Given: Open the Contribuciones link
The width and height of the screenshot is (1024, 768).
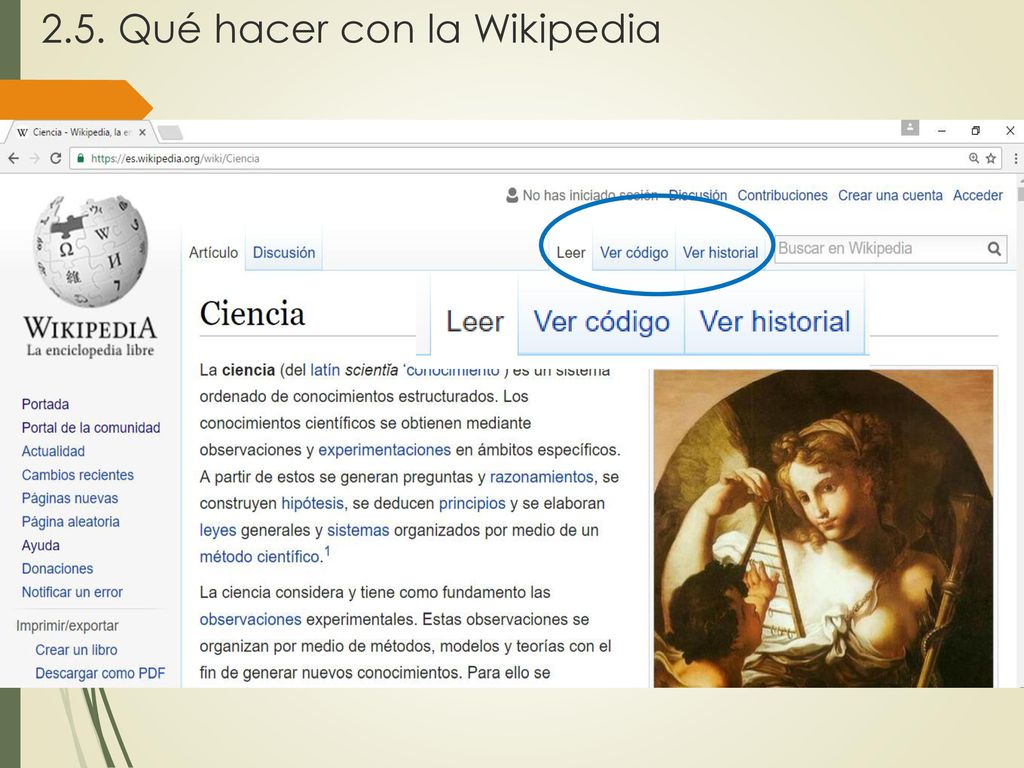Looking at the screenshot, I should [x=782, y=195].
